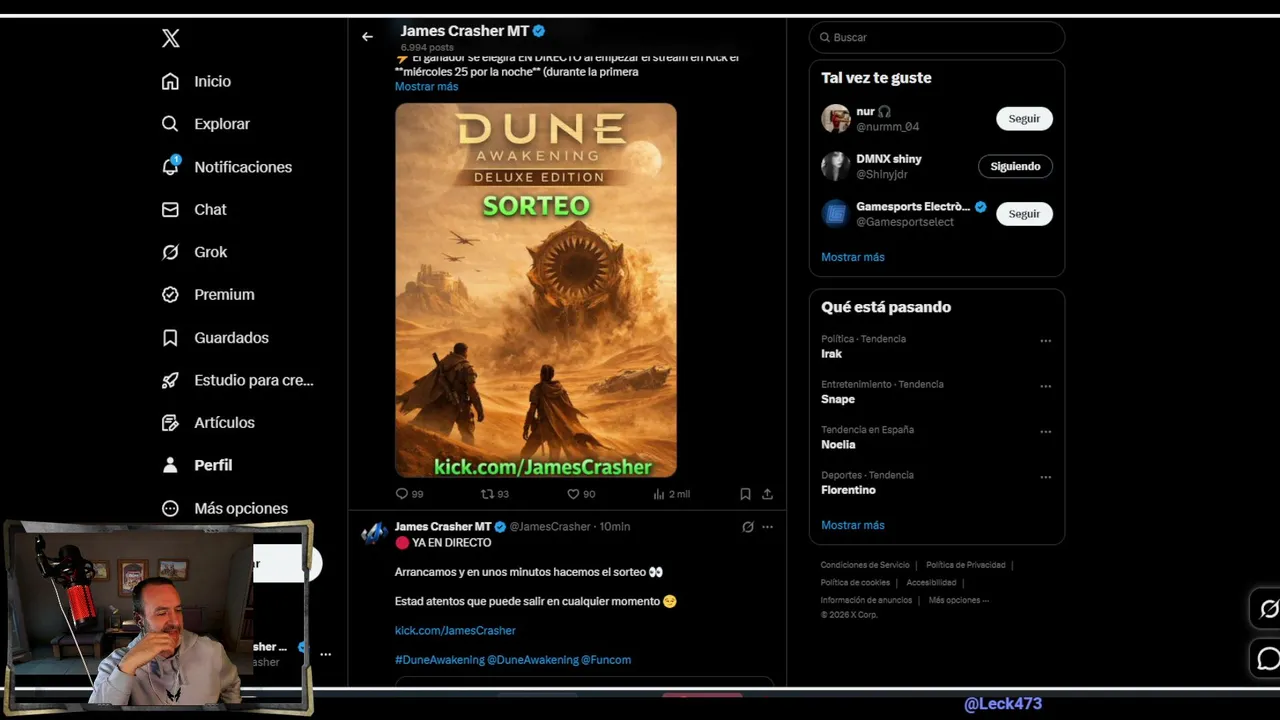Viewport: 1280px width, 720px height.
Task: Open Información de anuncios footer link
Action: (x=866, y=600)
